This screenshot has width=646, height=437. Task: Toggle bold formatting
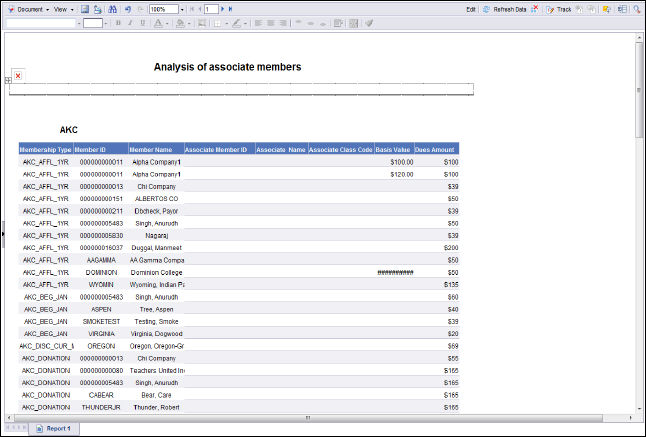point(117,22)
